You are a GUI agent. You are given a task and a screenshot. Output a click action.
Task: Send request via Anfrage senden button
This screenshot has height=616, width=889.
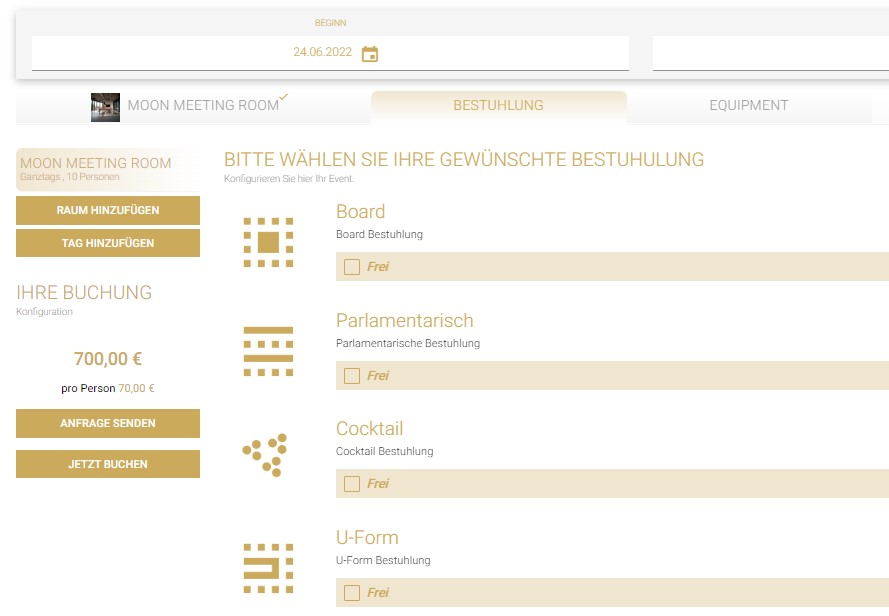click(108, 423)
